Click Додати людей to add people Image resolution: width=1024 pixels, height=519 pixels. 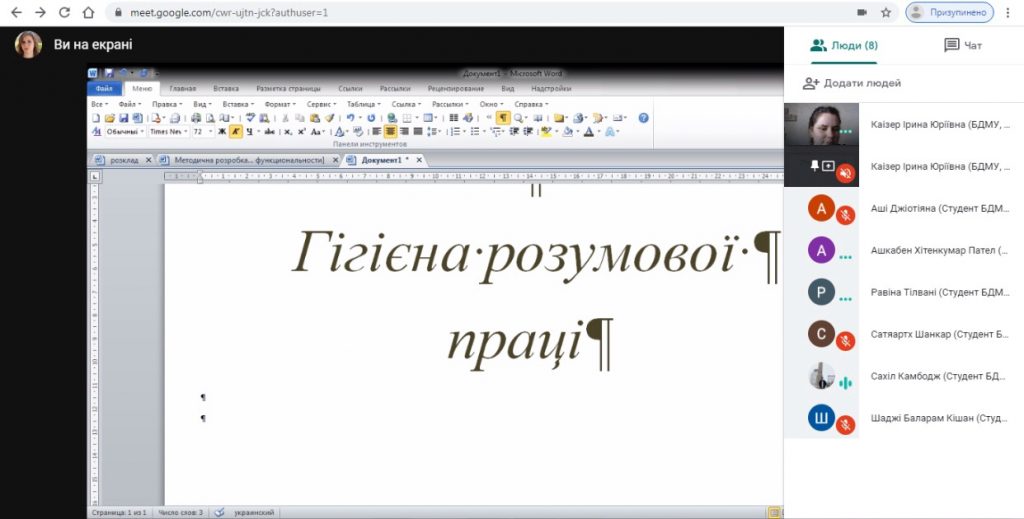[x=852, y=83]
